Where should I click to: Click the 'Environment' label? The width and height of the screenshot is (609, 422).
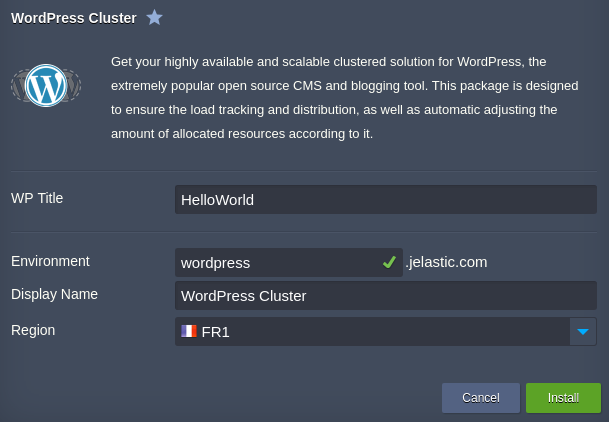[x=50, y=261]
